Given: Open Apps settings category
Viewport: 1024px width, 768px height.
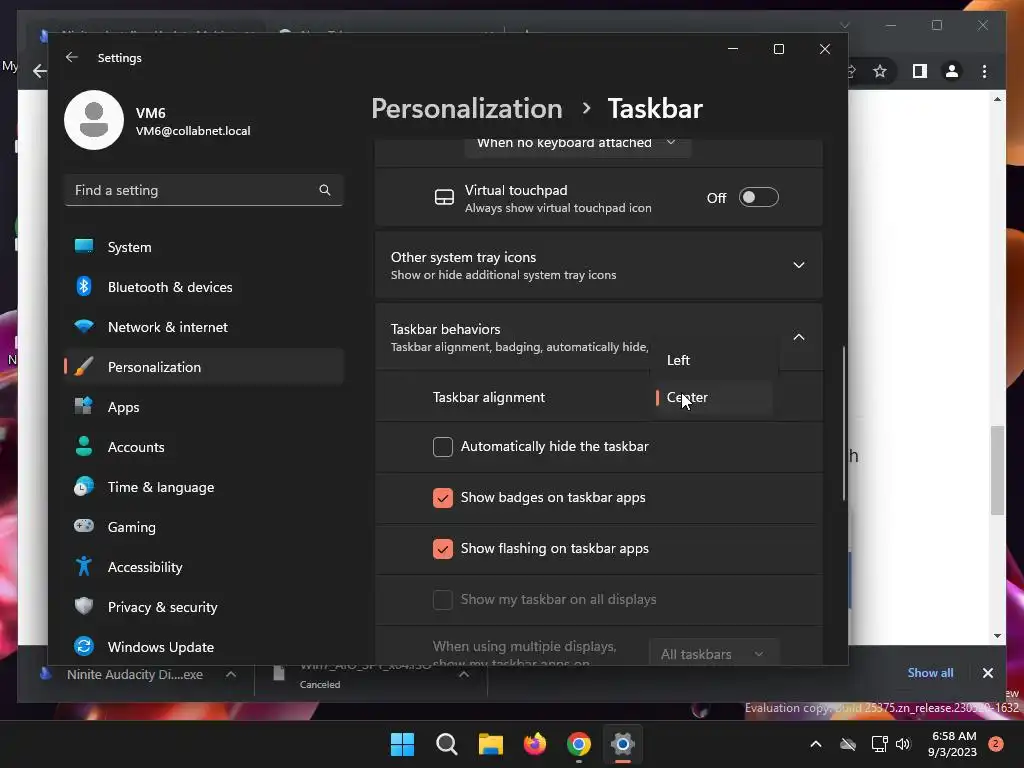Looking at the screenshot, I should point(204,407).
